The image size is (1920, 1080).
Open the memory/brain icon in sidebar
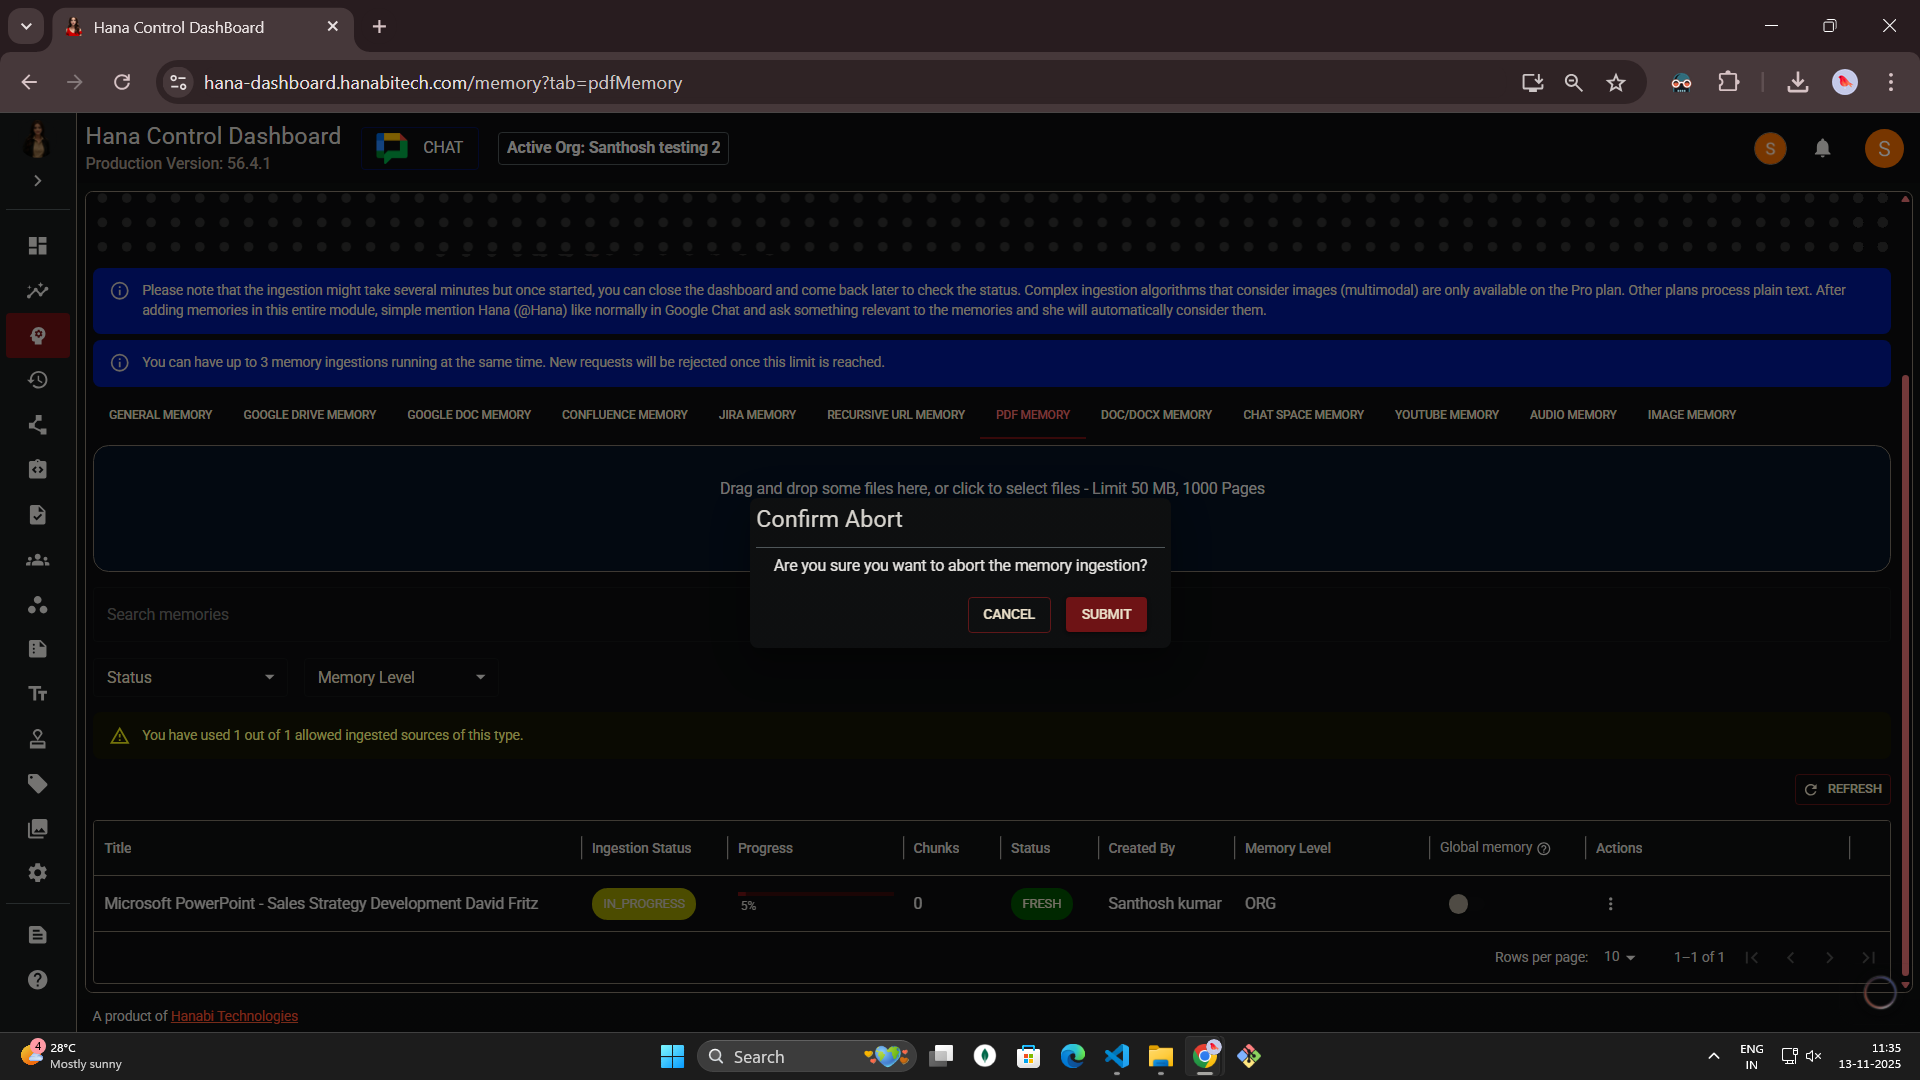[x=37, y=335]
